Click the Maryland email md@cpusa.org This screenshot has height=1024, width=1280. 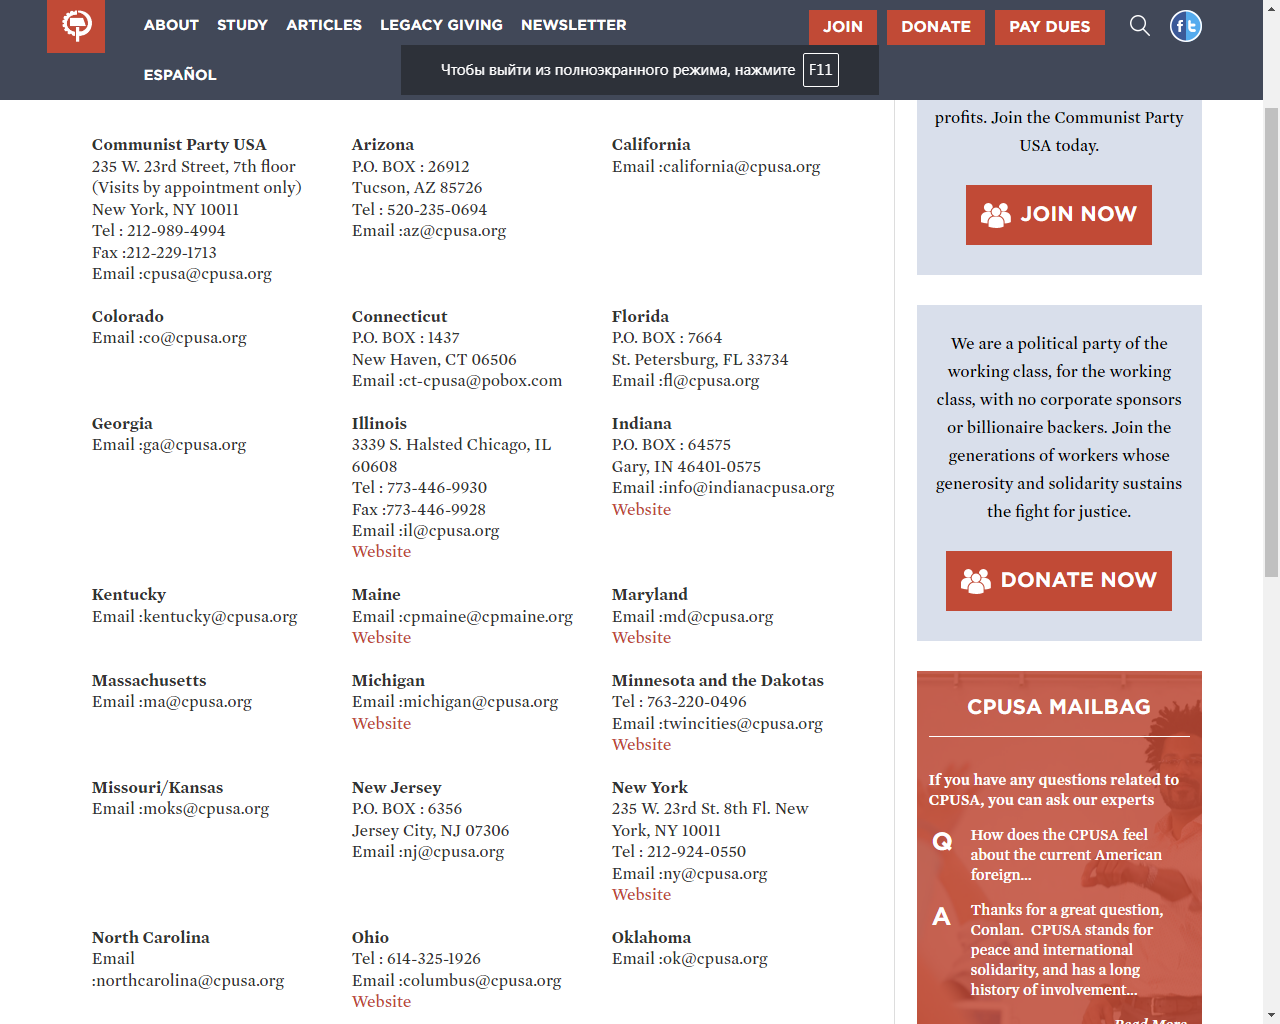click(717, 617)
